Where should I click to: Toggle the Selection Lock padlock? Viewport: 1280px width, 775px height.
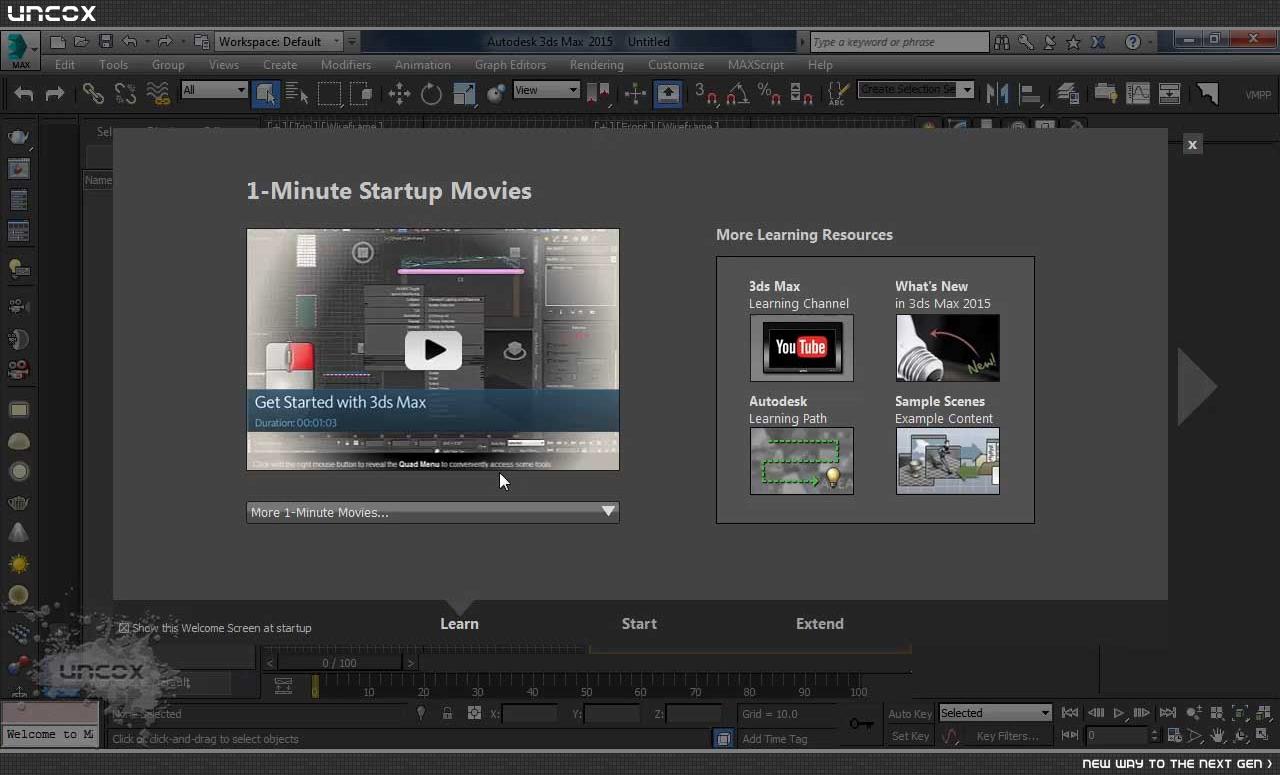click(447, 713)
